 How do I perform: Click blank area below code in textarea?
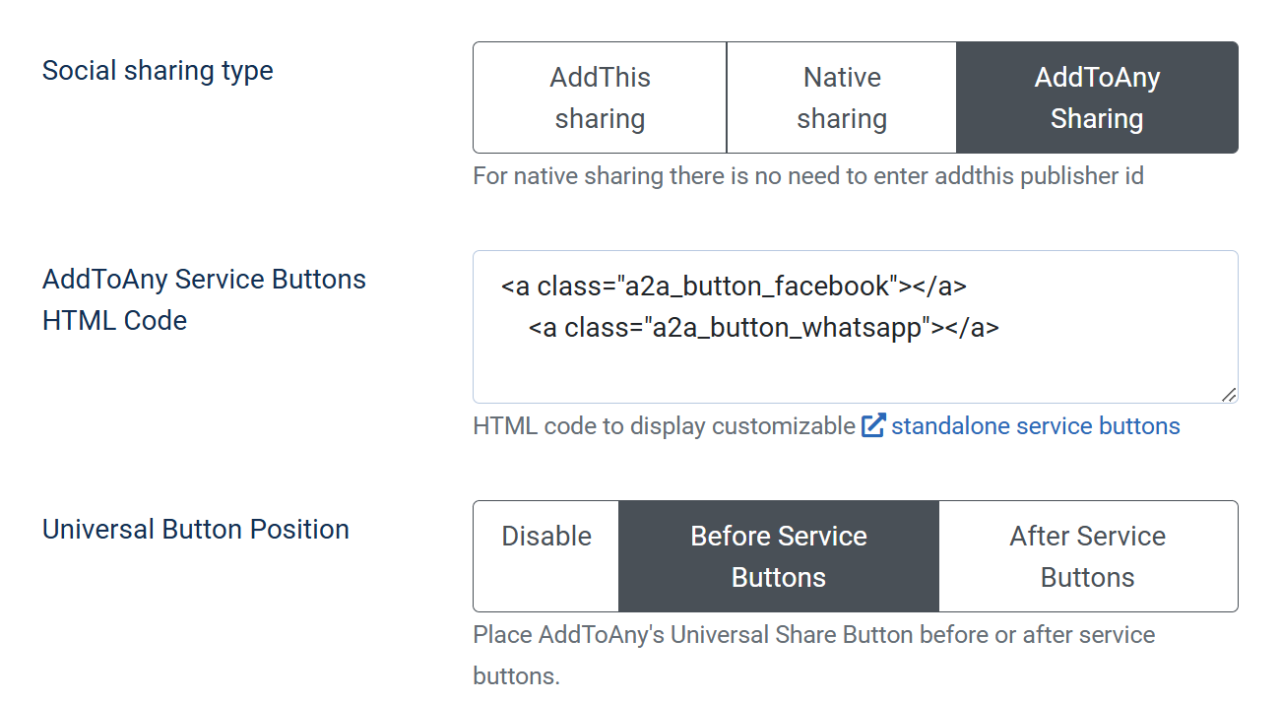[x=850, y=372]
